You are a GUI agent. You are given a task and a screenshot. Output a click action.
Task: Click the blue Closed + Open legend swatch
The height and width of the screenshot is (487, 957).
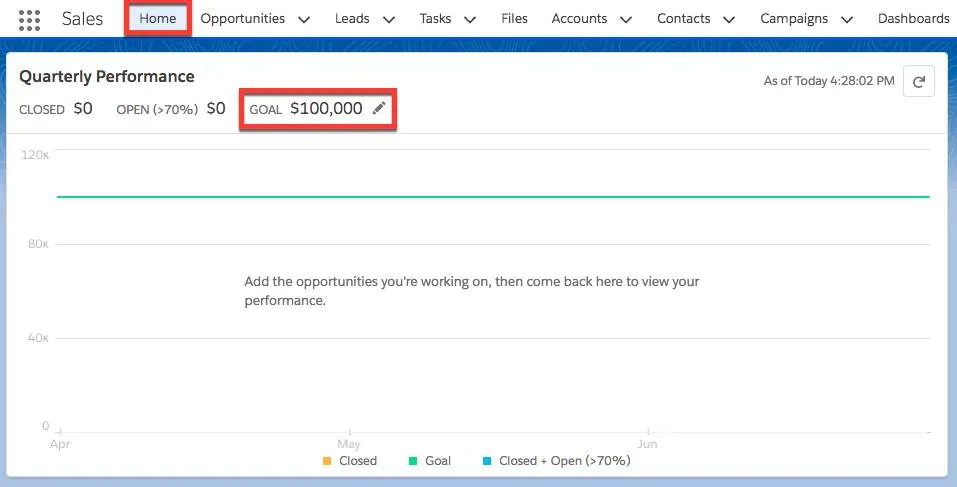pos(486,461)
